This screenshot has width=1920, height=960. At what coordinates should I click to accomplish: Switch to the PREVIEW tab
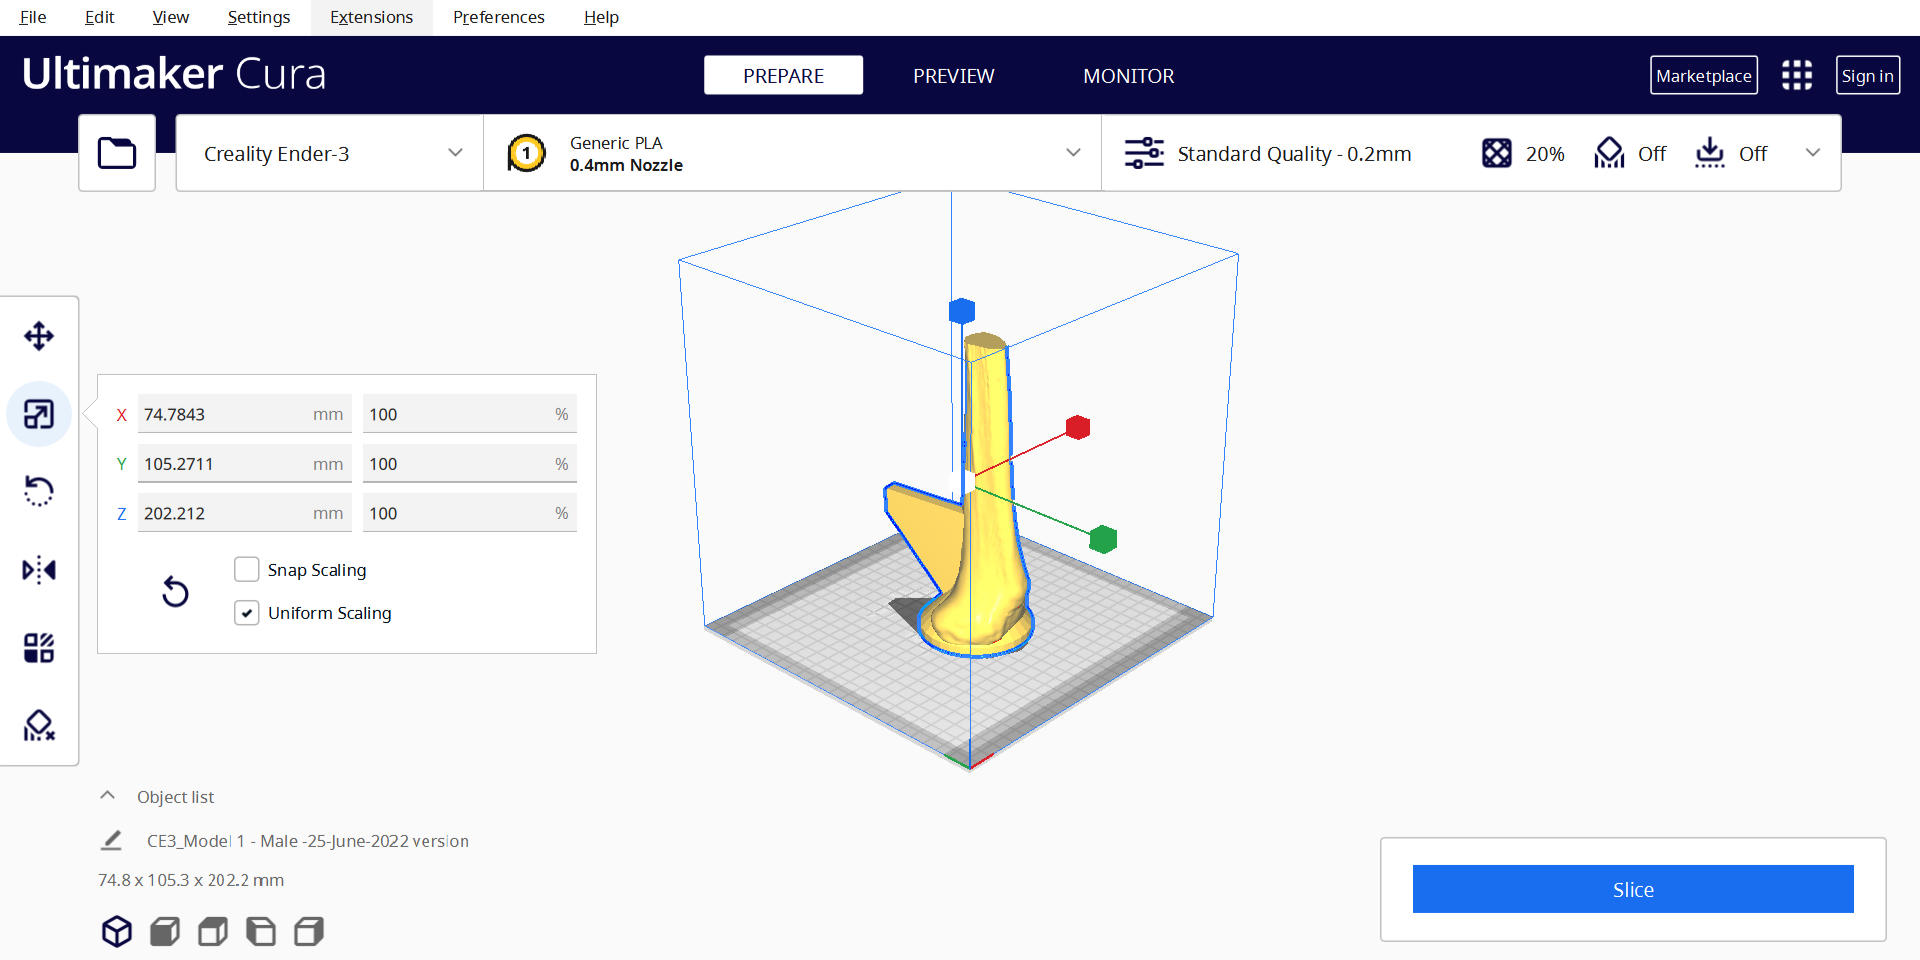(x=953, y=76)
